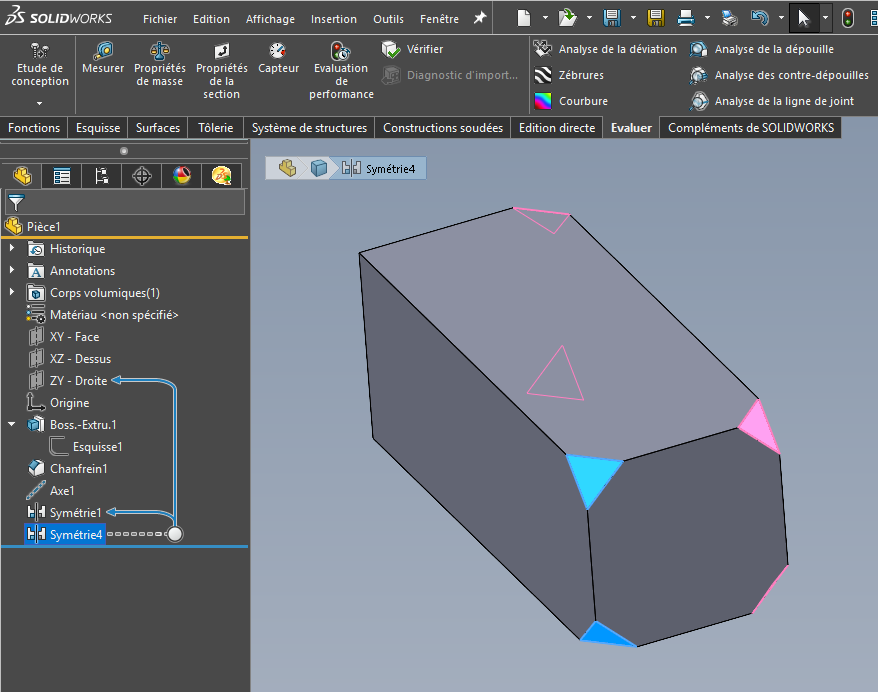Image resolution: width=878 pixels, height=692 pixels.
Task: Select Chanfrein1 in the feature tree
Action: [x=78, y=469]
